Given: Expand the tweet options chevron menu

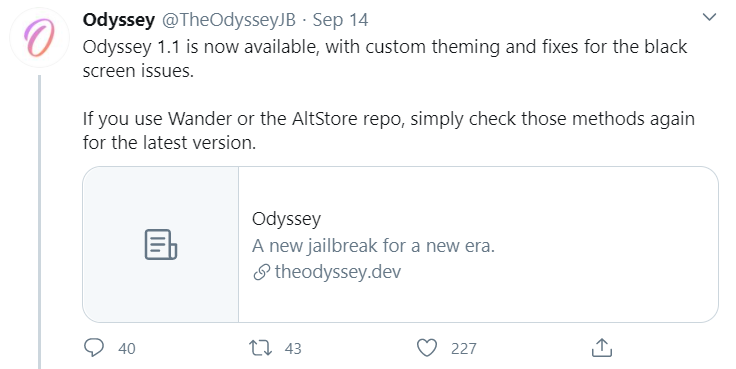Looking at the screenshot, I should [709, 17].
